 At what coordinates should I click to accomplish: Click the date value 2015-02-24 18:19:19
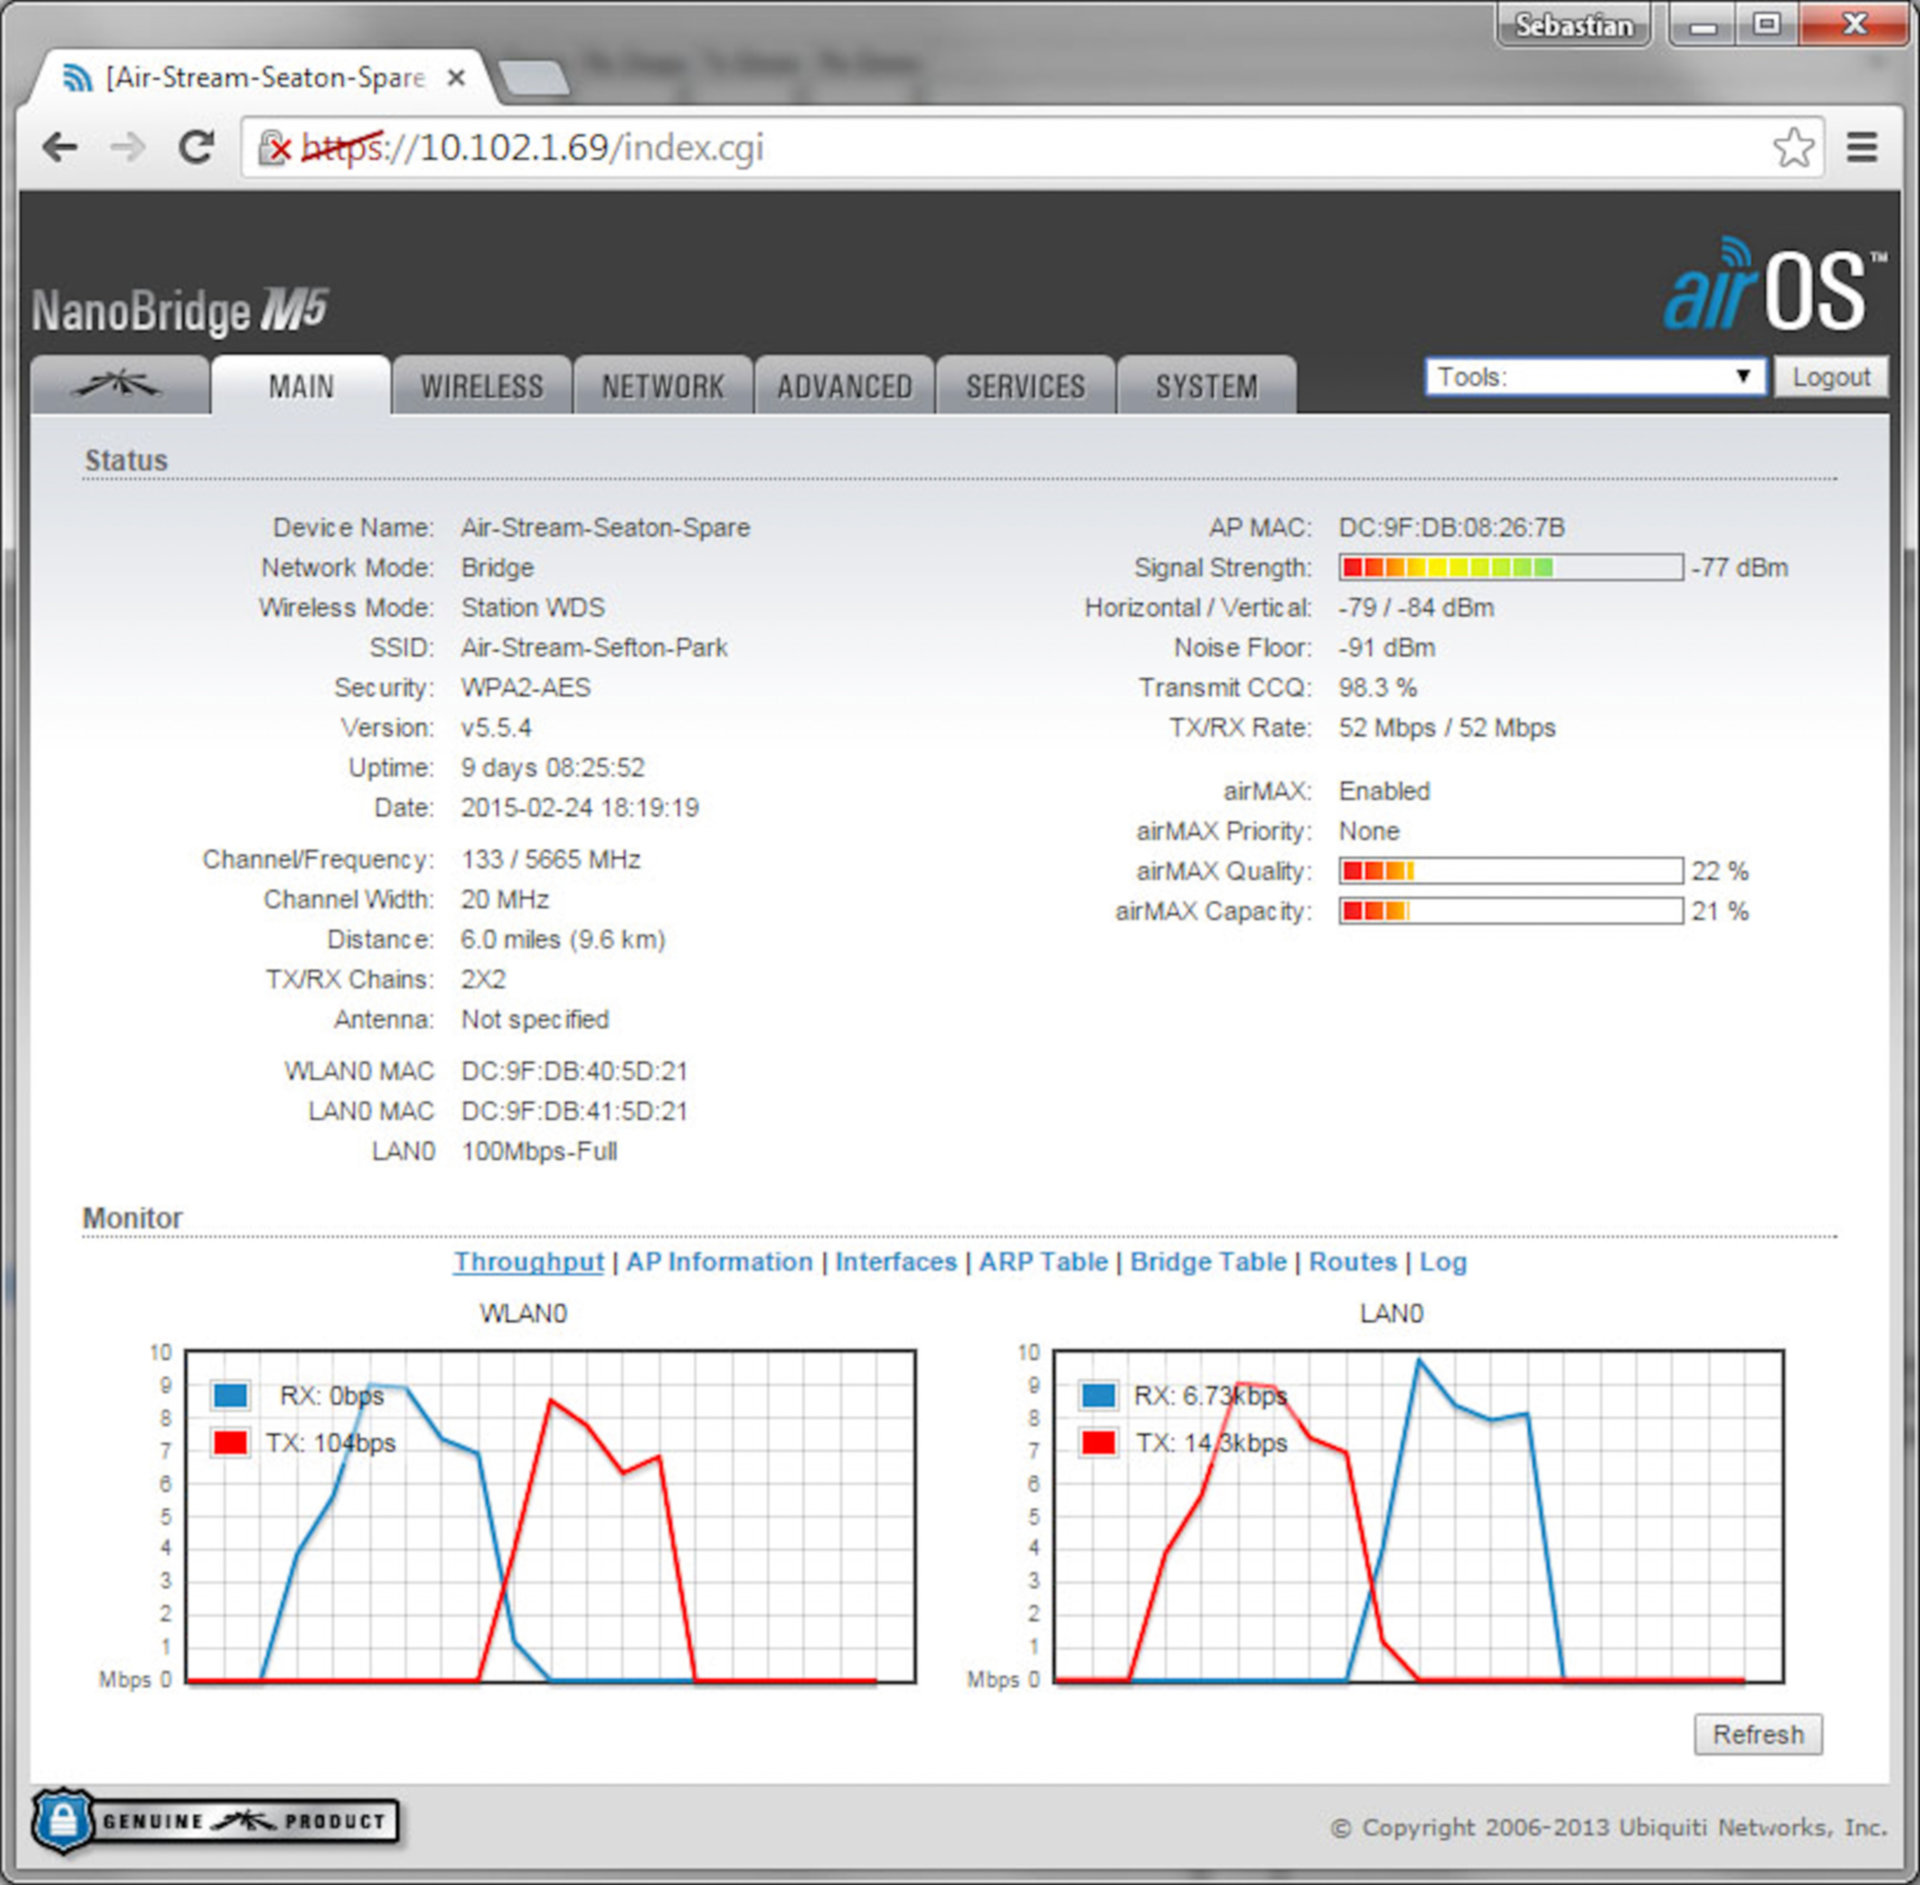point(580,807)
